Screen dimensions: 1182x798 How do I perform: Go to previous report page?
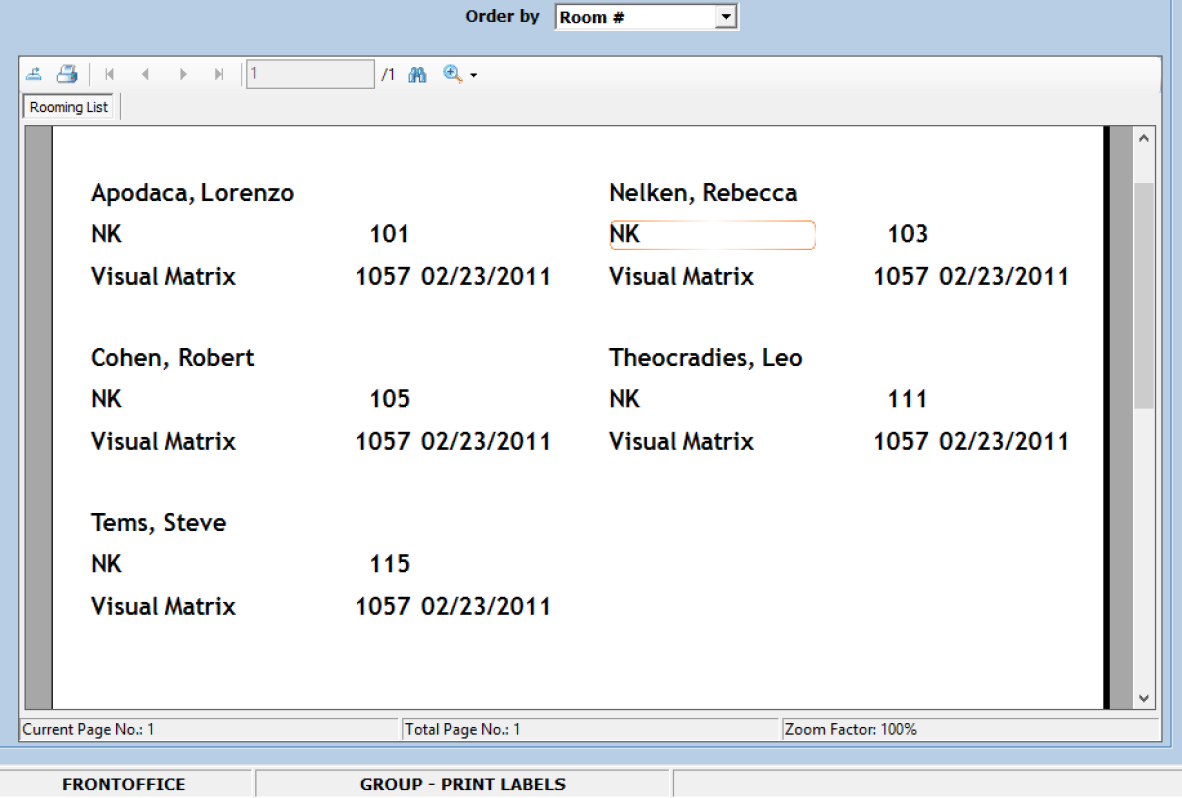click(x=145, y=74)
